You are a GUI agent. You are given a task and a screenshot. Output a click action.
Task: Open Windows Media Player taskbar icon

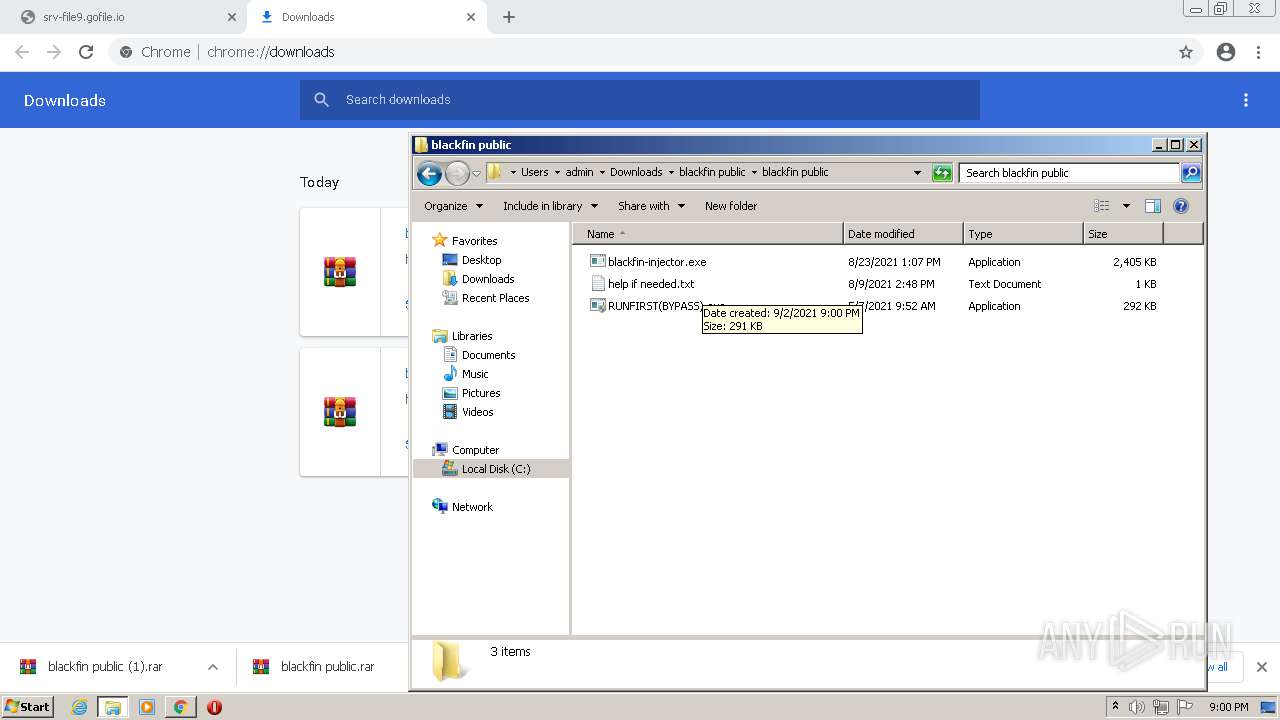(x=147, y=707)
